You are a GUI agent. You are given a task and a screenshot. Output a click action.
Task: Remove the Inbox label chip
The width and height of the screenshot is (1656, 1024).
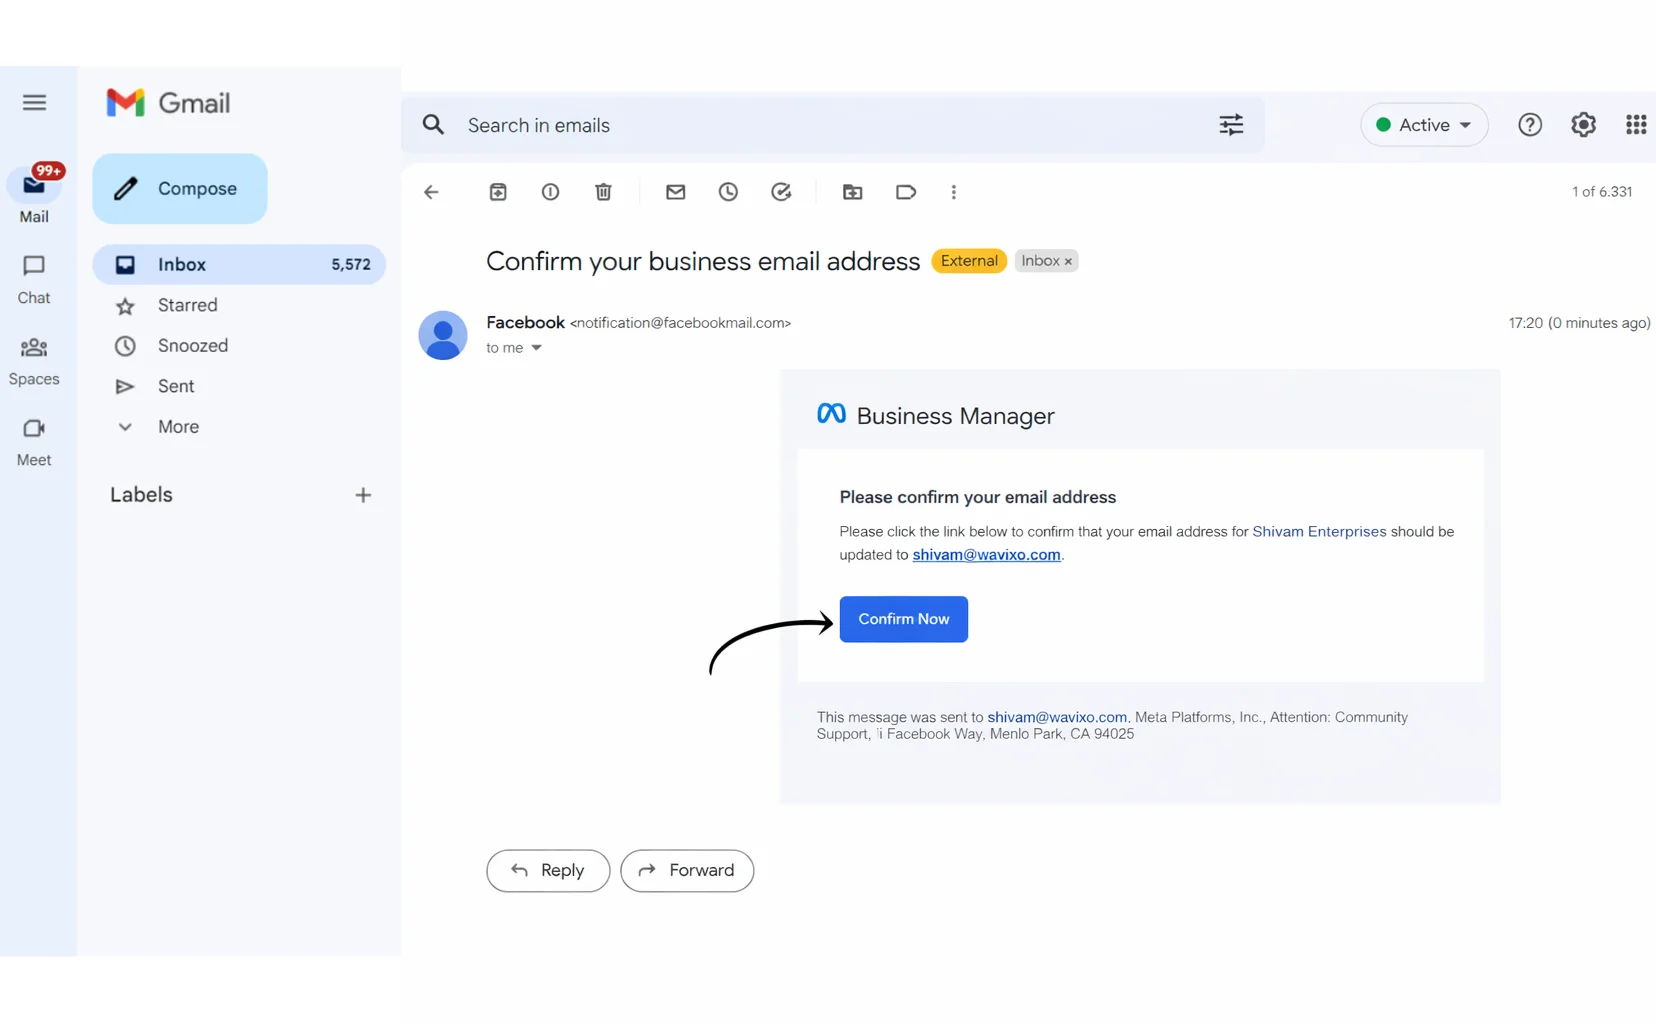pyautogui.click(x=1069, y=260)
